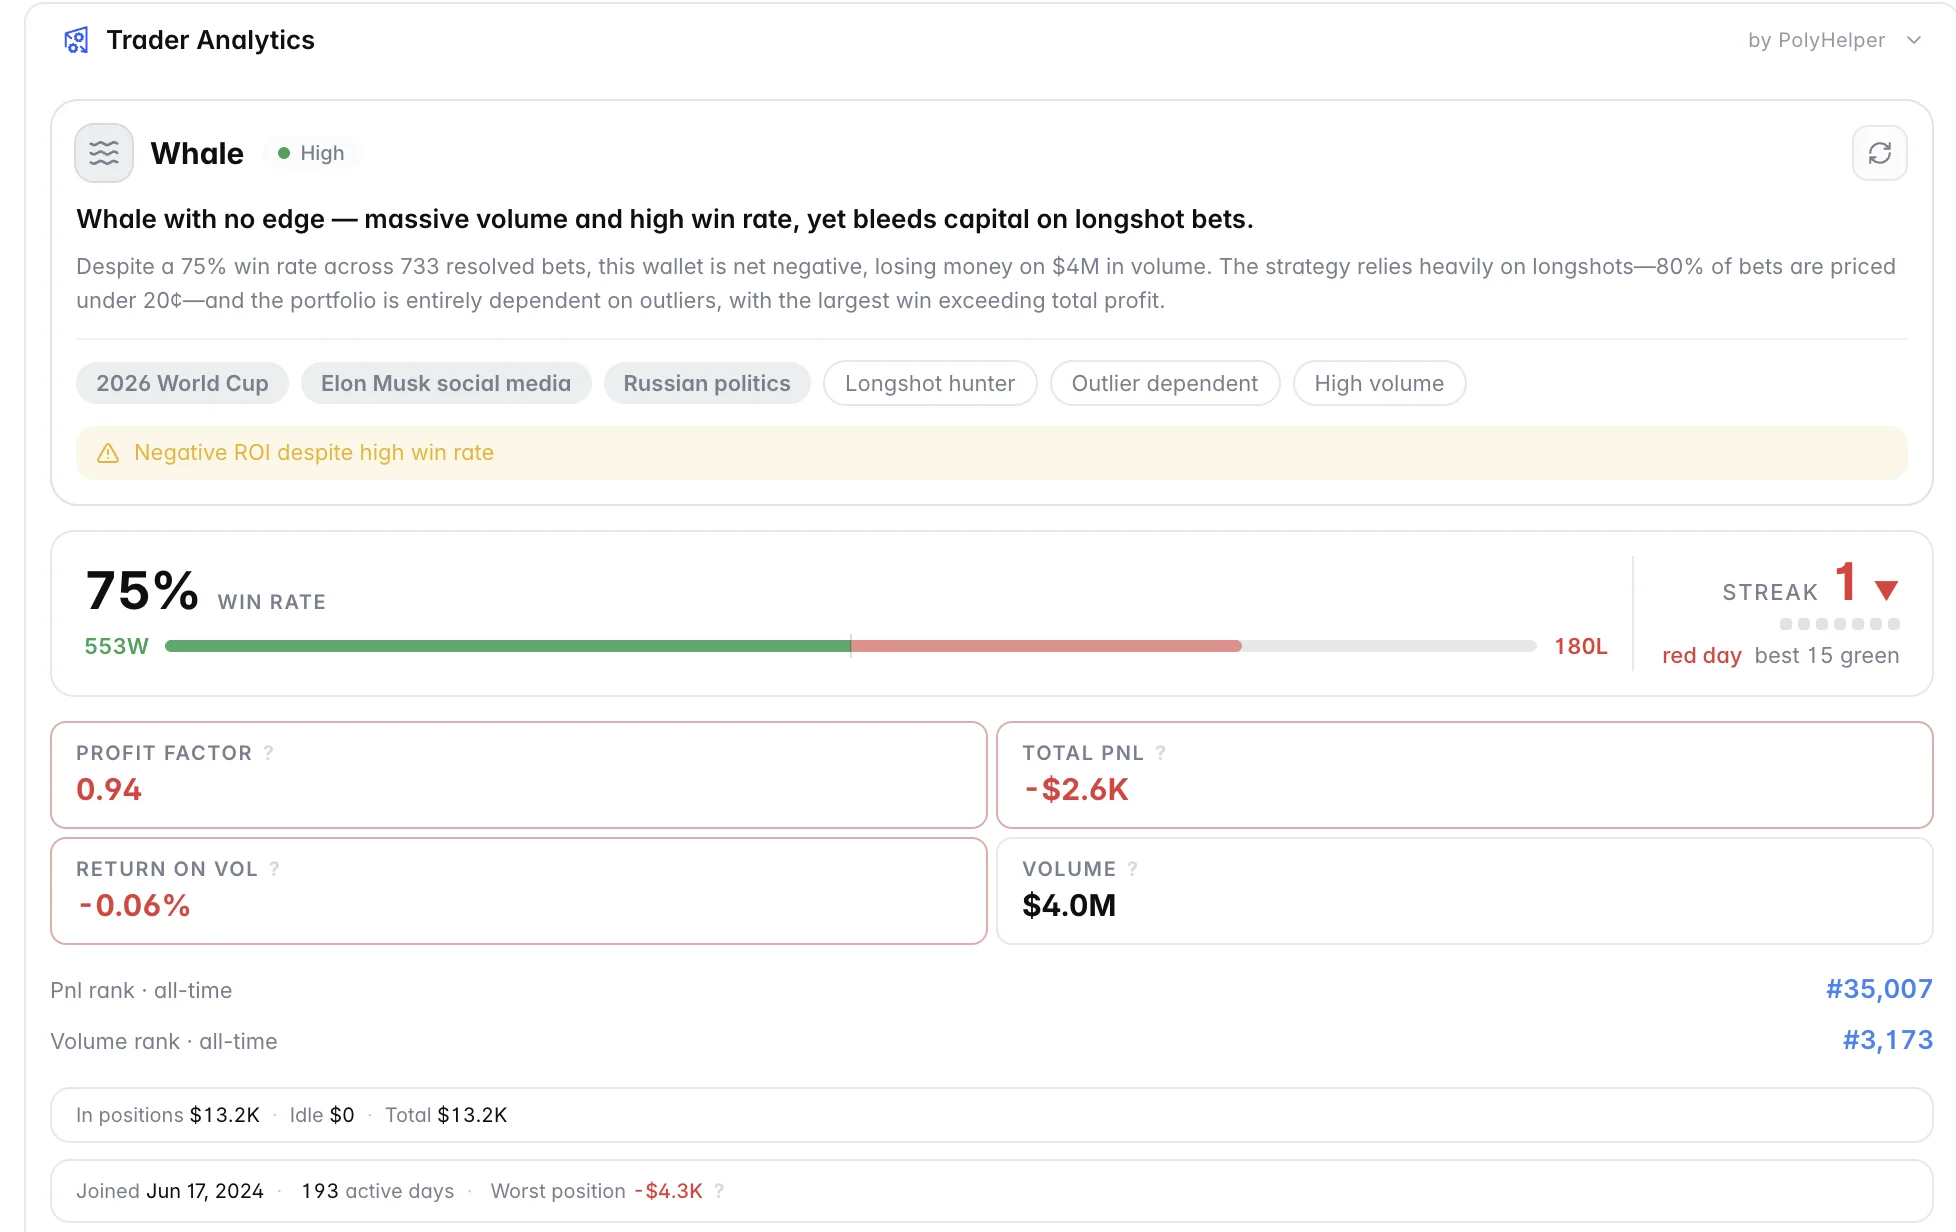Click the High volume chip
Screen dimensions: 1956x1232
point(1379,384)
